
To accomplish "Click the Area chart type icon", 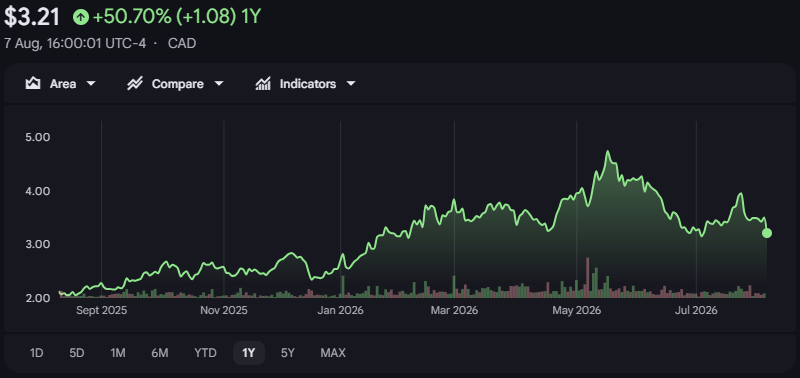I will (x=33, y=84).
